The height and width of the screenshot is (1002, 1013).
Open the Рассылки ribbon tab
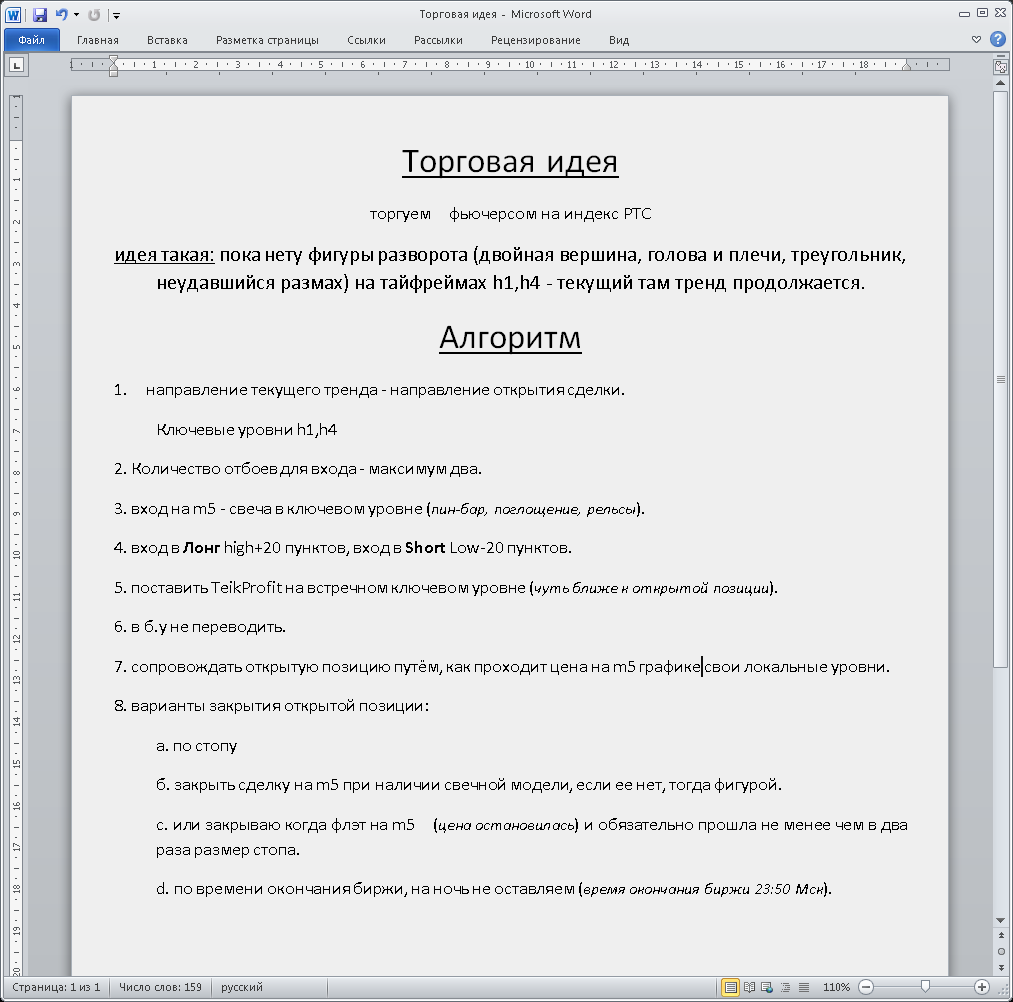tap(438, 40)
